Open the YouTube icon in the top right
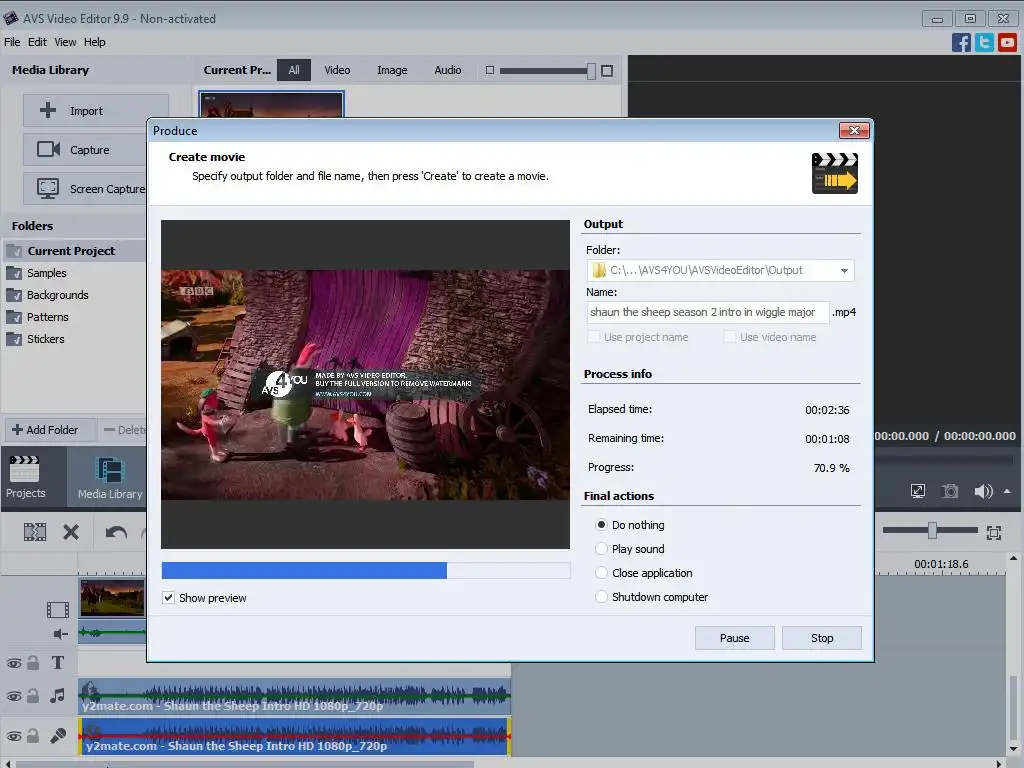The image size is (1024, 768). (1007, 42)
